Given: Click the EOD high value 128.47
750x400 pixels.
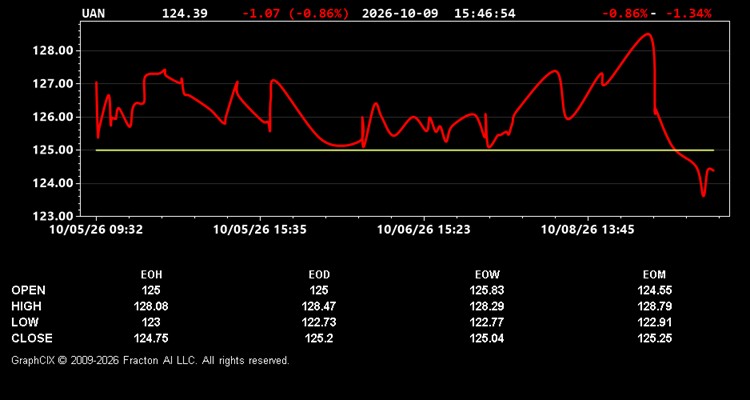Looking at the screenshot, I should (319, 306).
